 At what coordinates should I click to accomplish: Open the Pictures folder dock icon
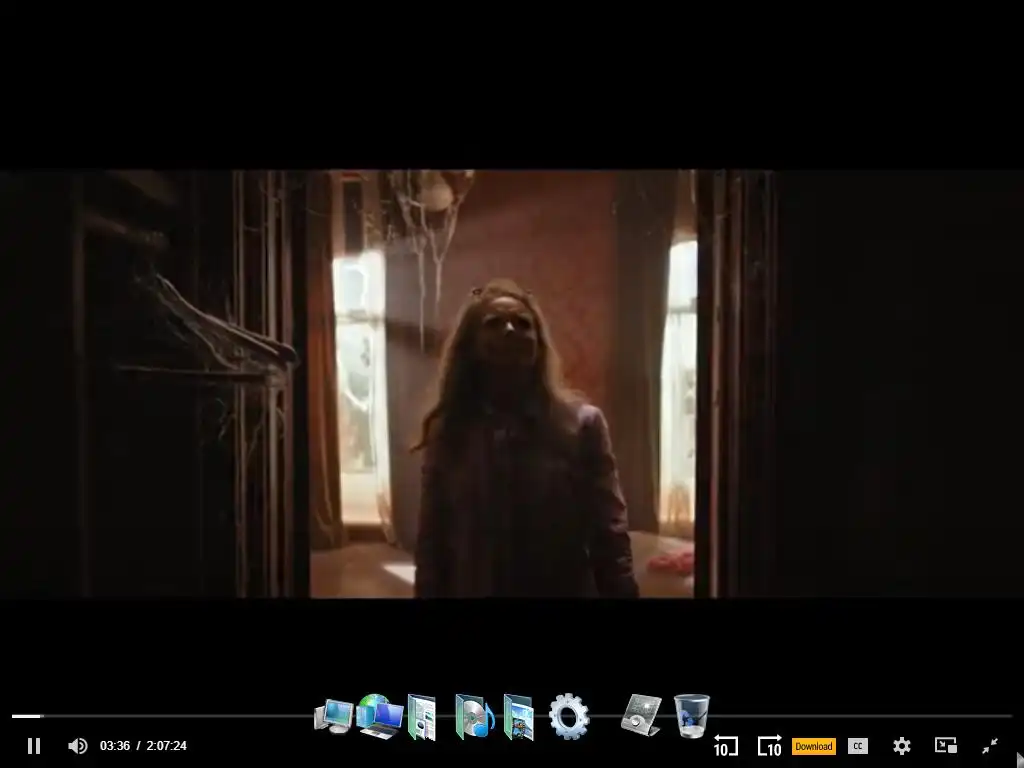519,717
